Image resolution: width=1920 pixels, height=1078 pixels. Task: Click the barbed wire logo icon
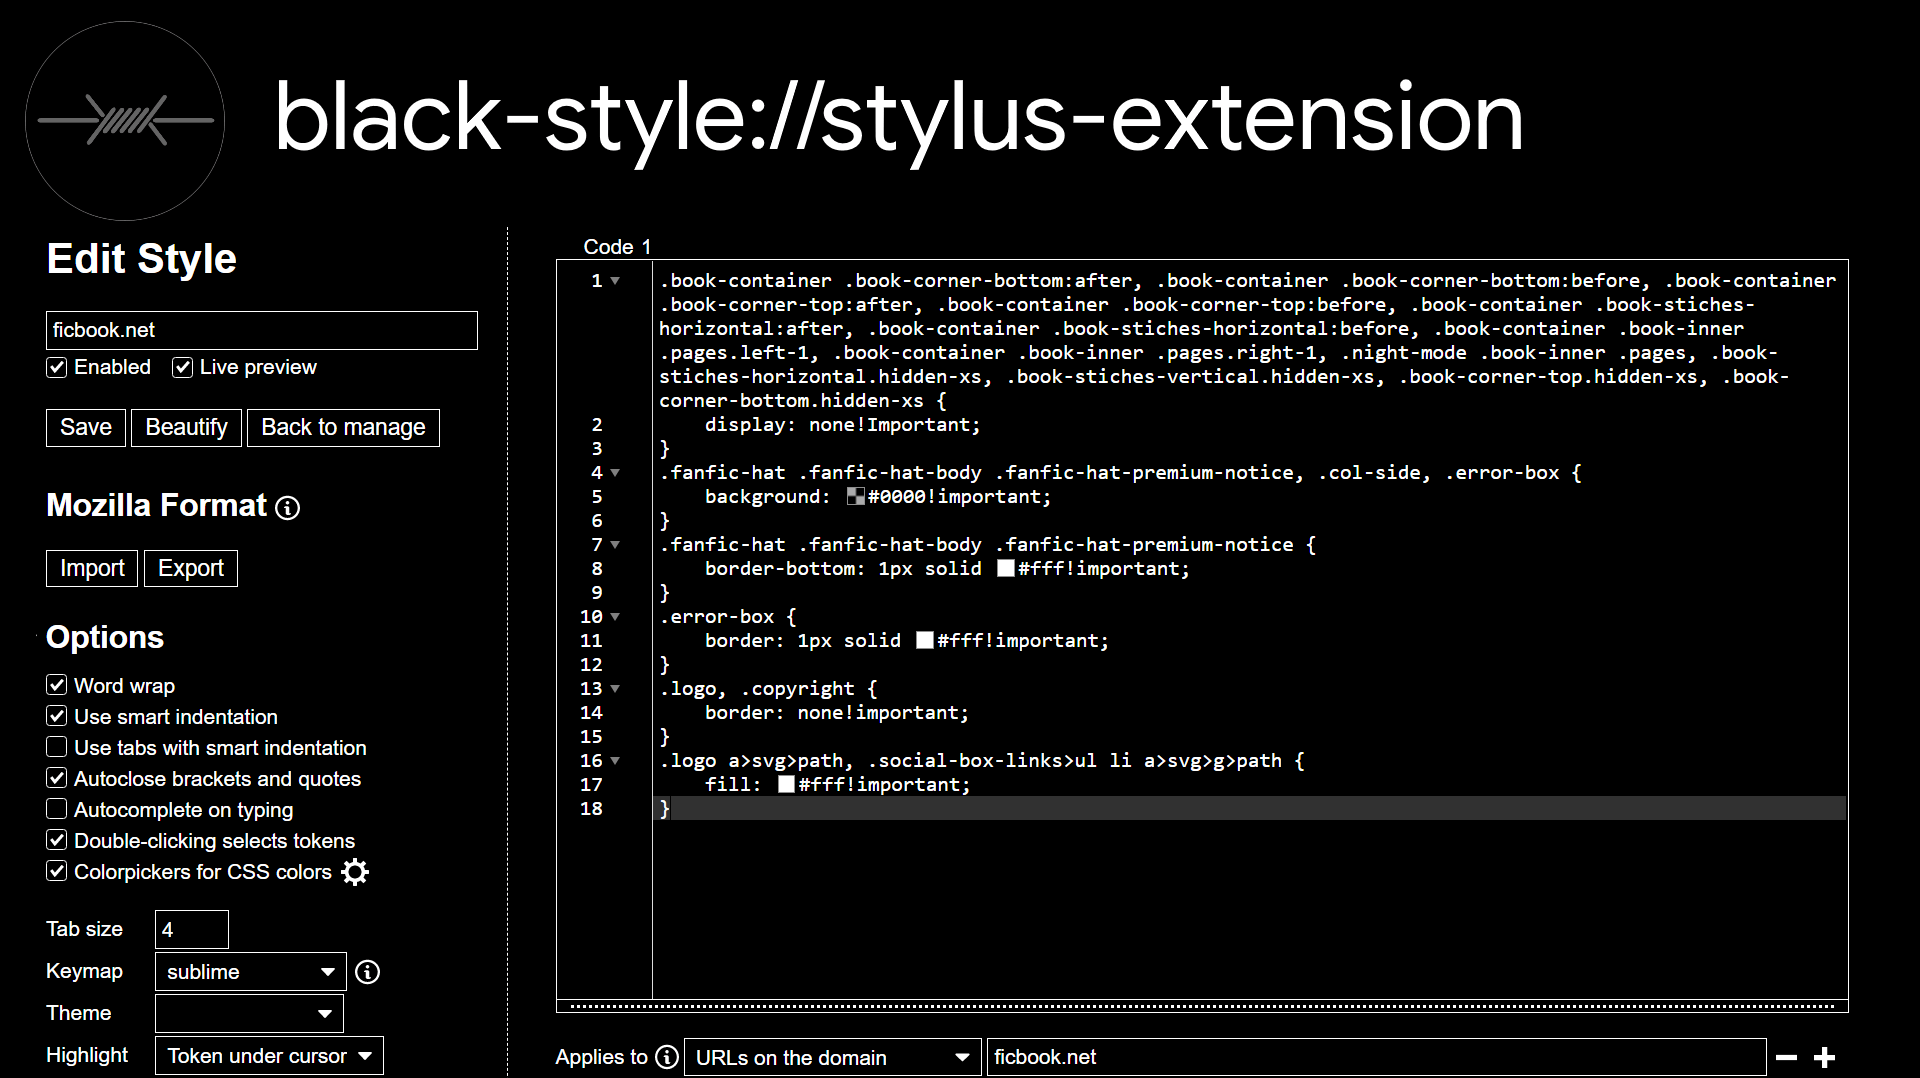click(x=125, y=121)
